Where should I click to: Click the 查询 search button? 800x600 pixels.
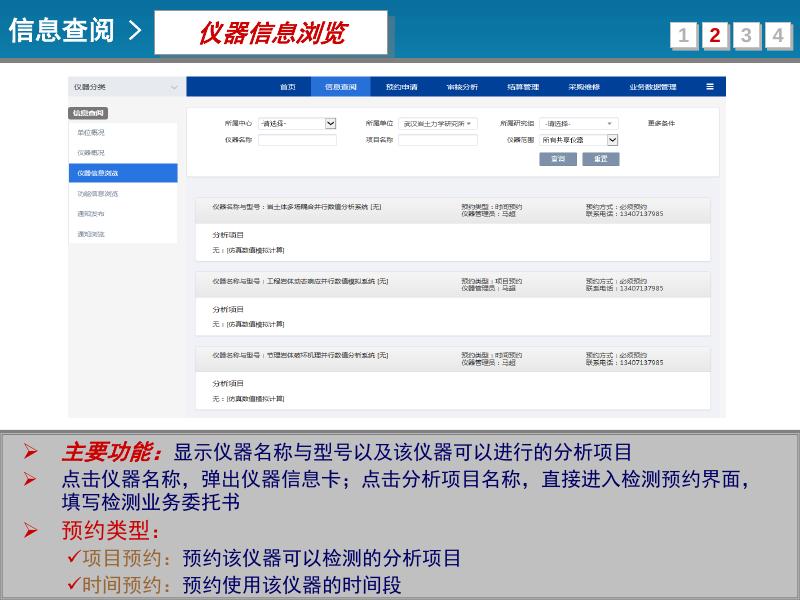point(558,160)
